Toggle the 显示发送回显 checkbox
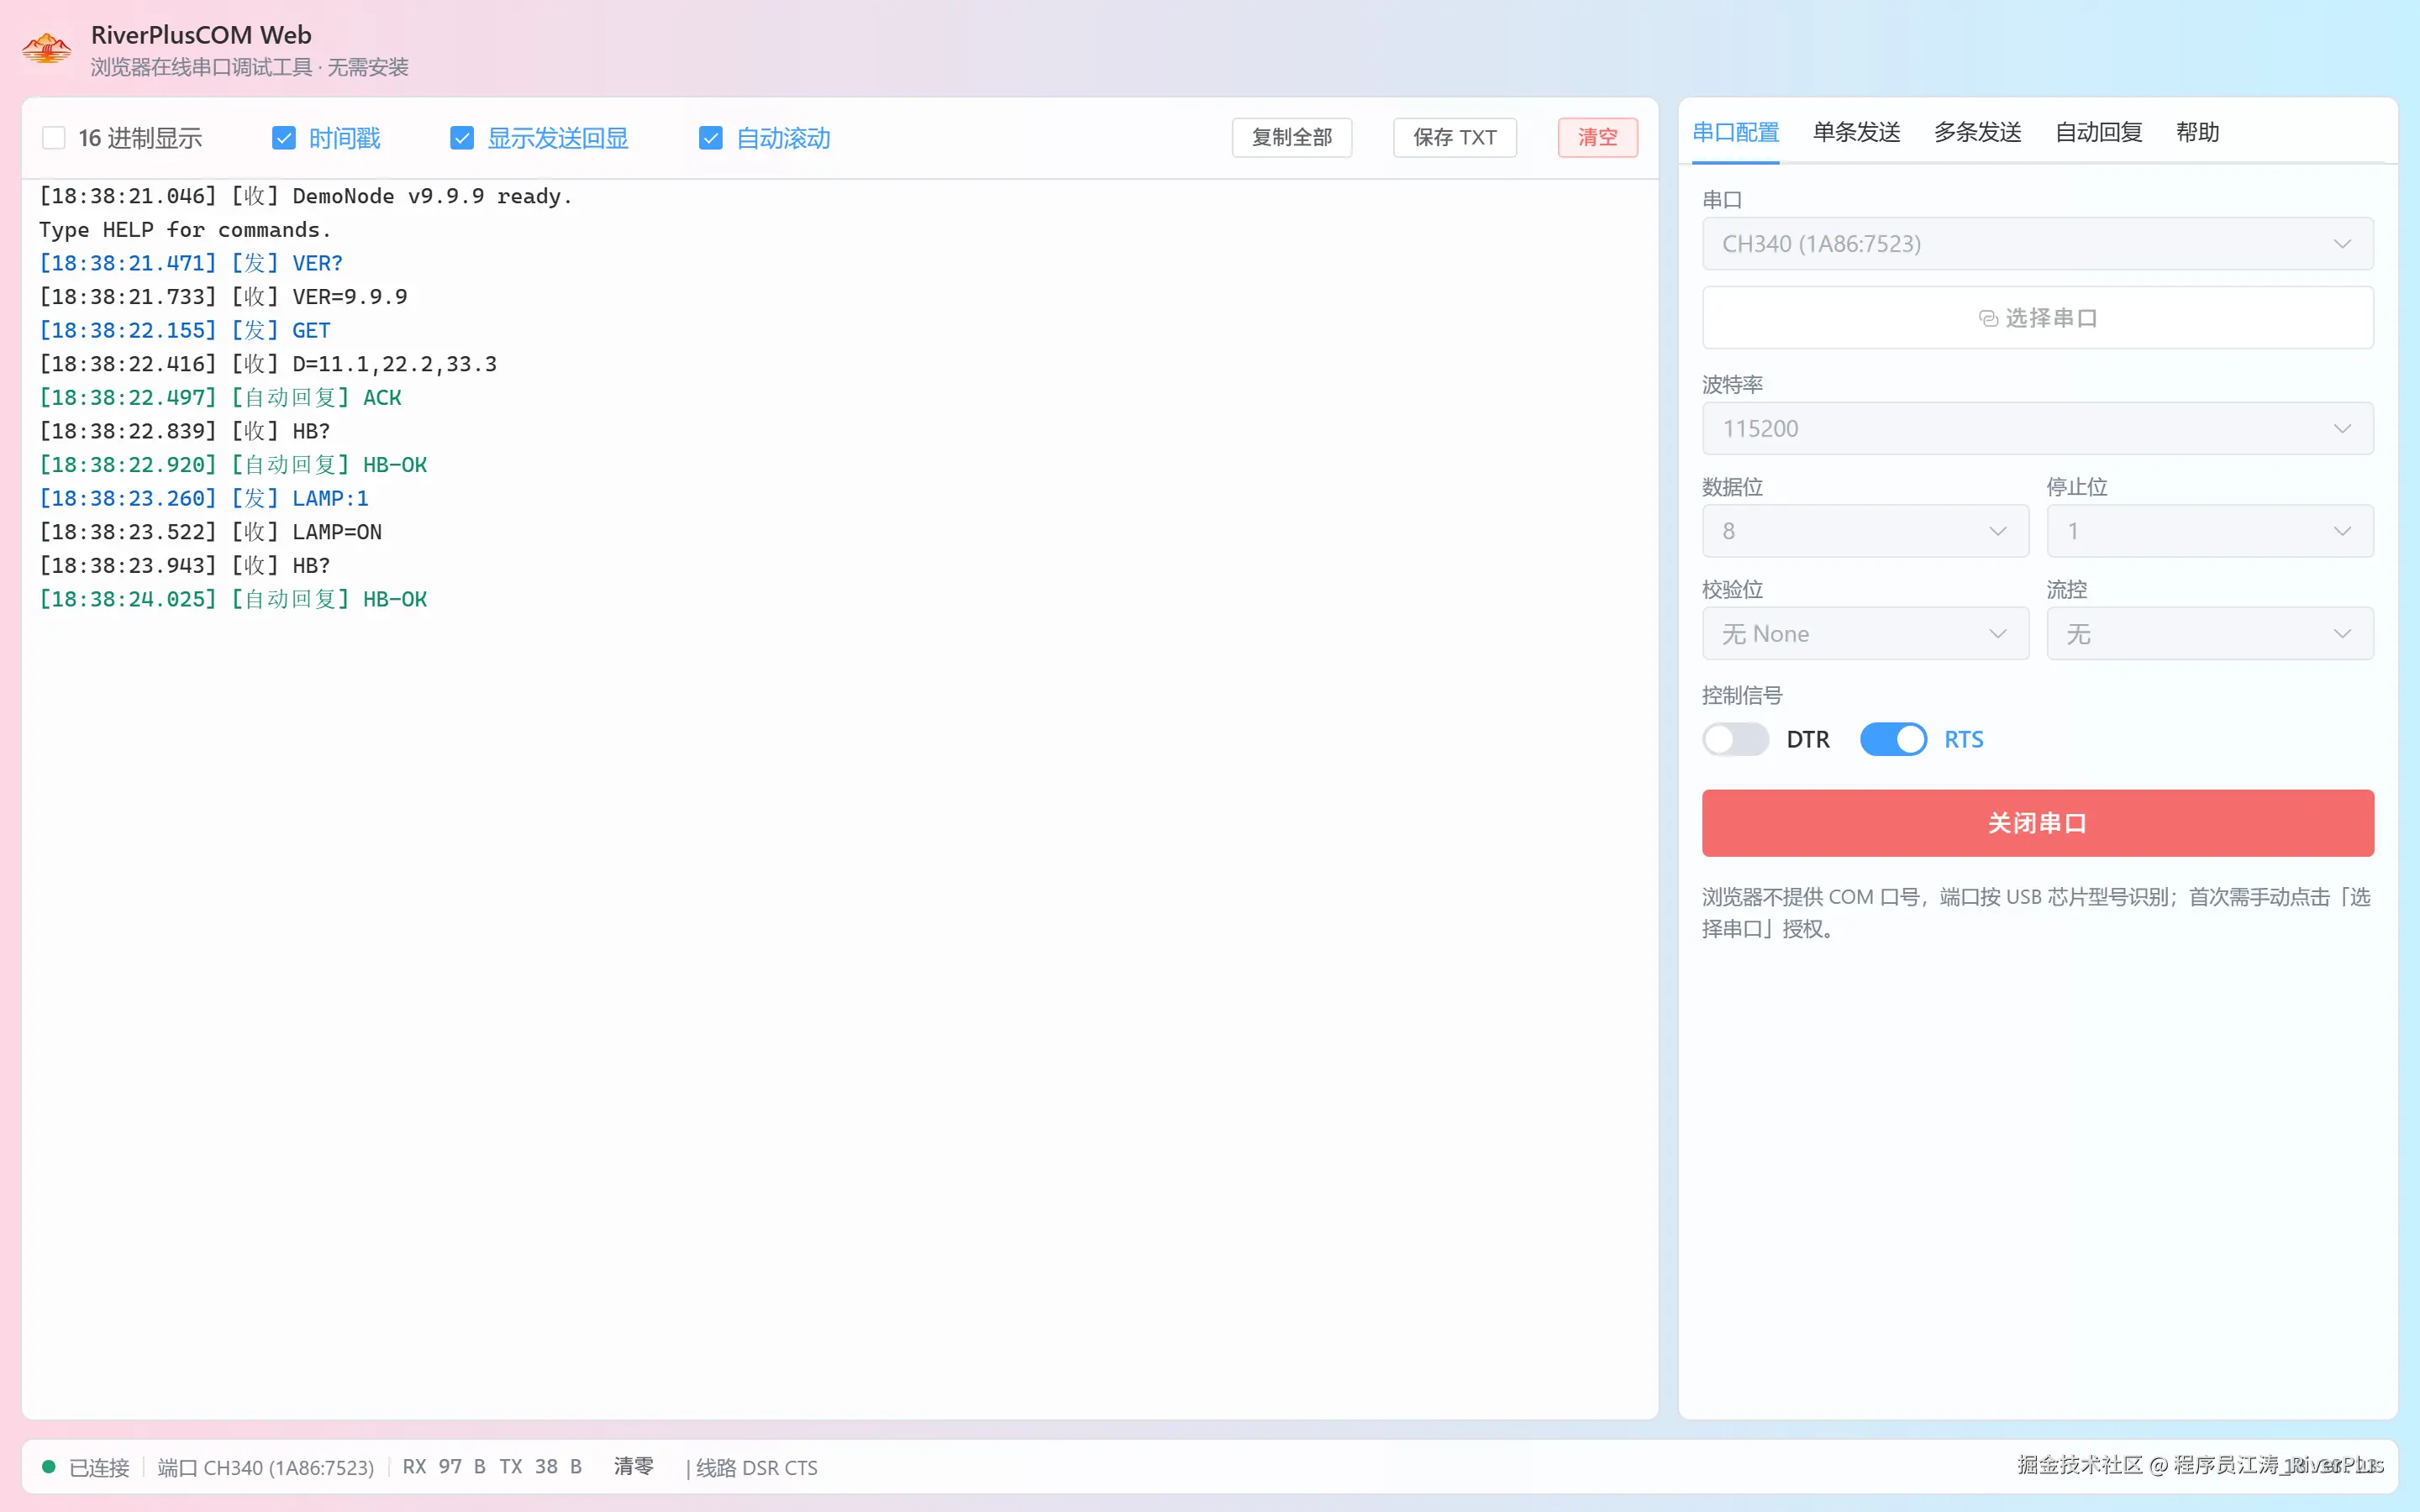The width and height of the screenshot is (2420, 1512). pyautogui.click(x=462, y=138)
